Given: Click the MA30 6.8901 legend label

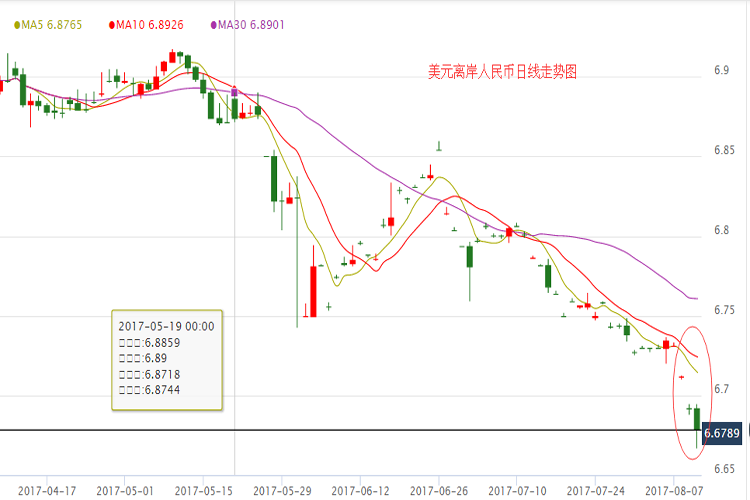Looking at the screenshot, I should pyautogui.click(x=251, y=24).
